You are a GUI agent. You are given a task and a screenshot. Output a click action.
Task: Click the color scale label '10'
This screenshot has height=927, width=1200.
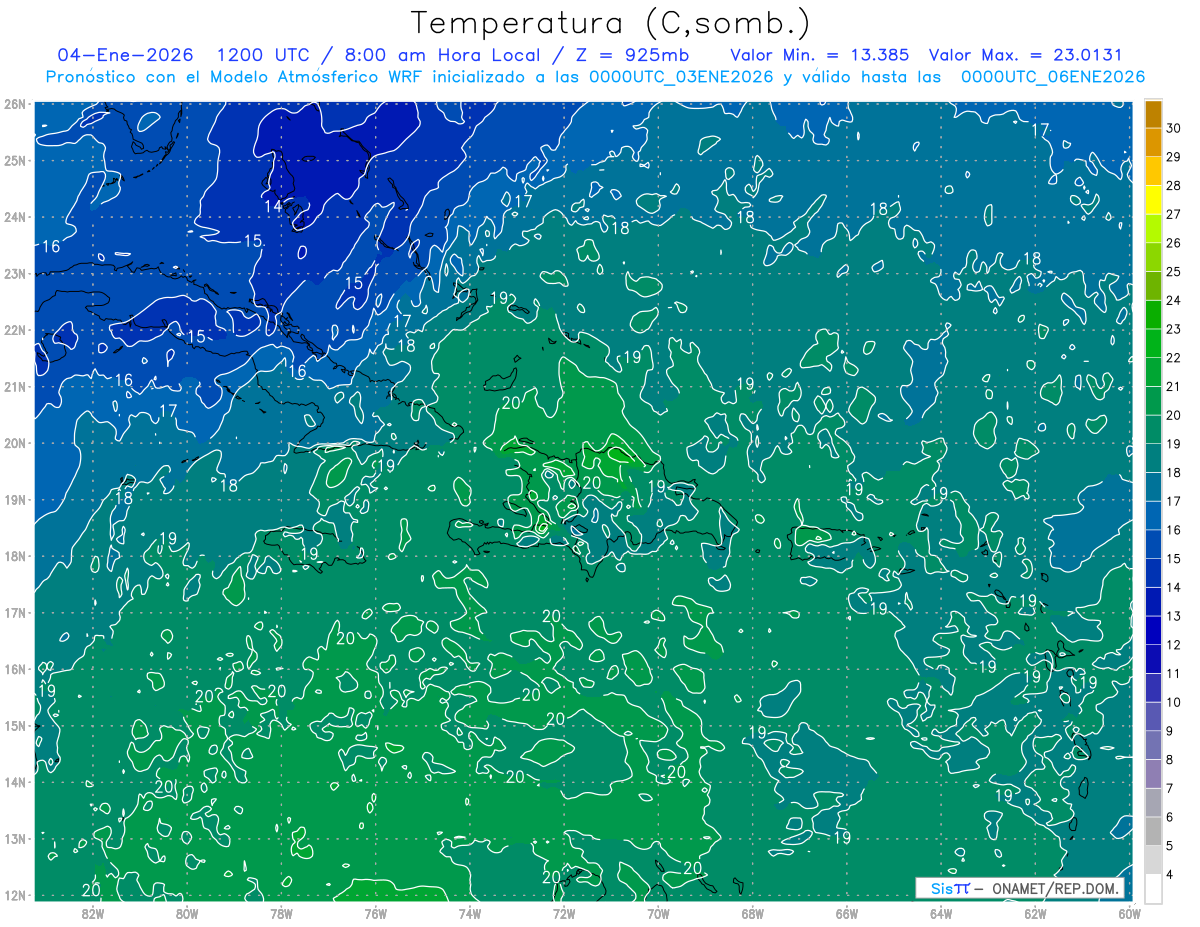coord(1174,702)
